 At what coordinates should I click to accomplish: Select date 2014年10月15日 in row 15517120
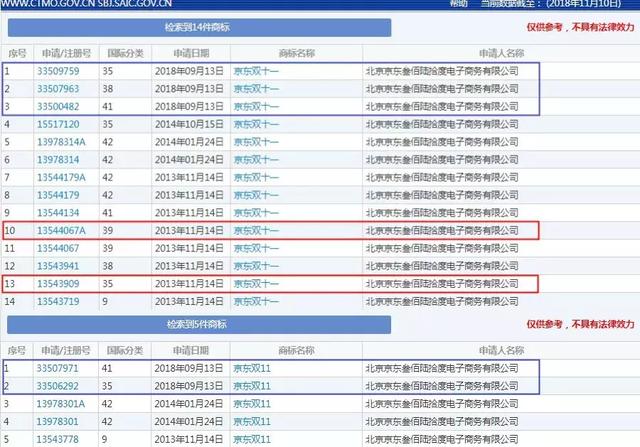(189, 124)
